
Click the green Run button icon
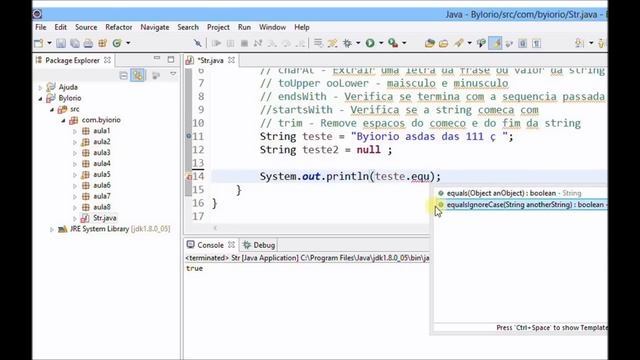pos(370,43)
